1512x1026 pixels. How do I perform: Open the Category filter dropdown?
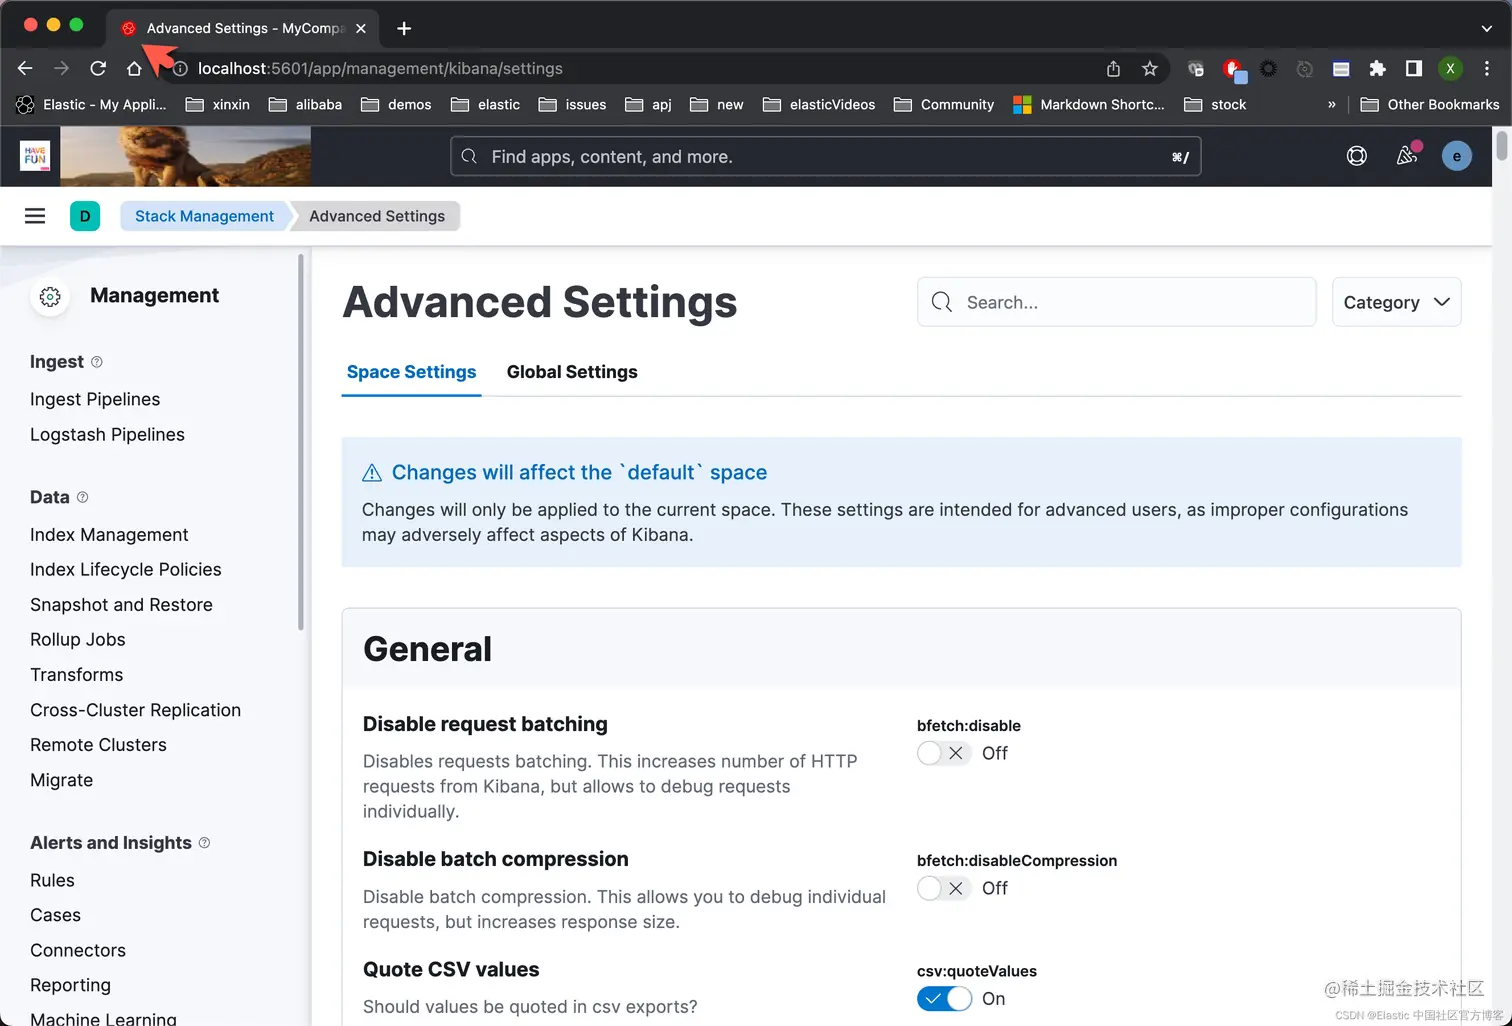1396,302
